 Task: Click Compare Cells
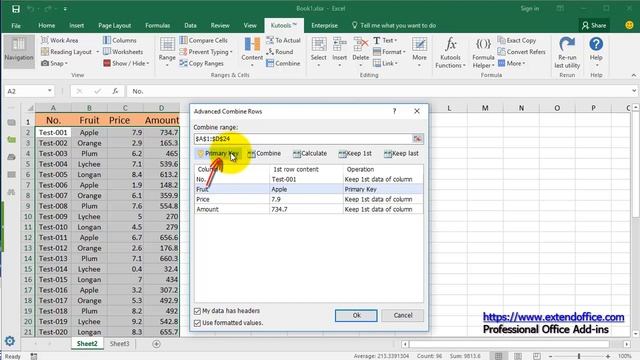pyautogui.click(x=203, y=40)
